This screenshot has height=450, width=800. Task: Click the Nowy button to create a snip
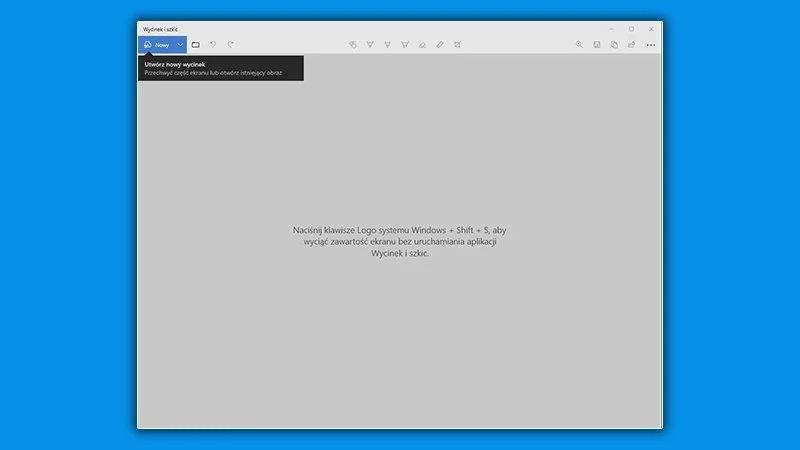pyautogui.click(x=155, y=45)
